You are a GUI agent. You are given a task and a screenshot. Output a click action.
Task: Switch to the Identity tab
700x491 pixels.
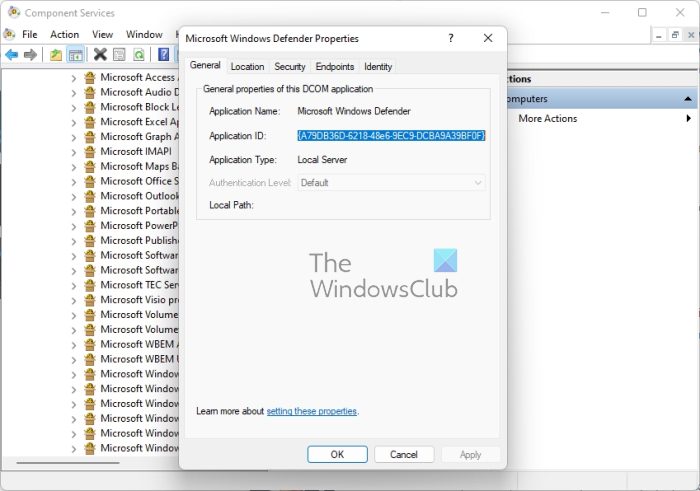point(378,67)
